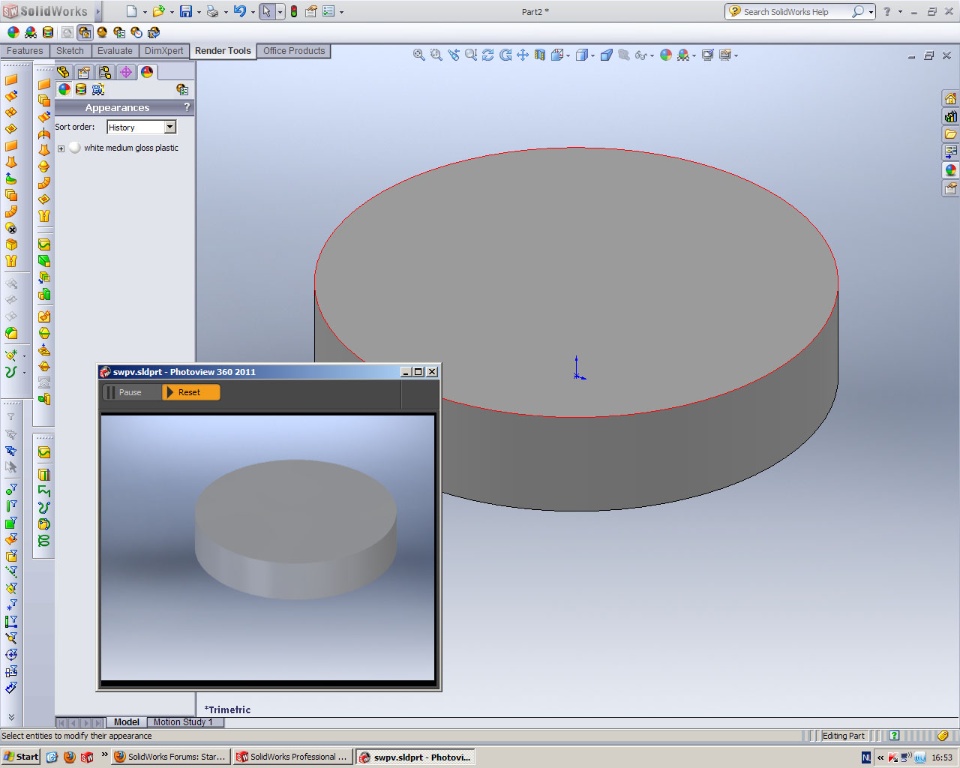Switch to the Features tab
The image size is (960, 768).
pyautogui.click(x=24, y=51)
